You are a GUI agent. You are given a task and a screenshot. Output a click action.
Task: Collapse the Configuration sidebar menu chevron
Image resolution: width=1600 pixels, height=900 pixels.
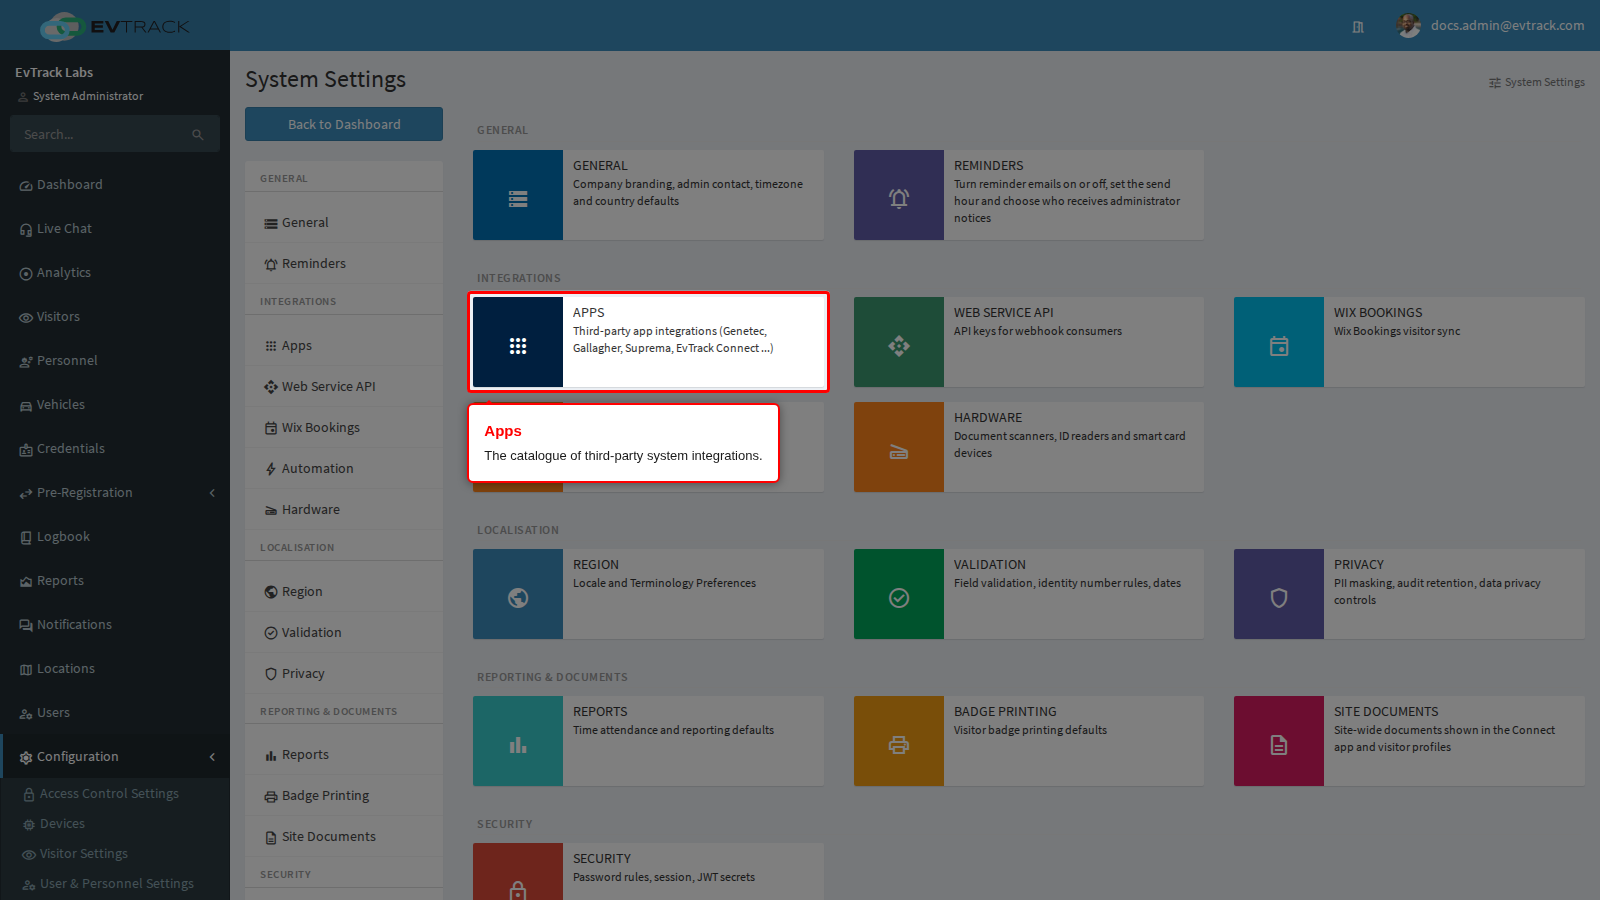[212, 757]
